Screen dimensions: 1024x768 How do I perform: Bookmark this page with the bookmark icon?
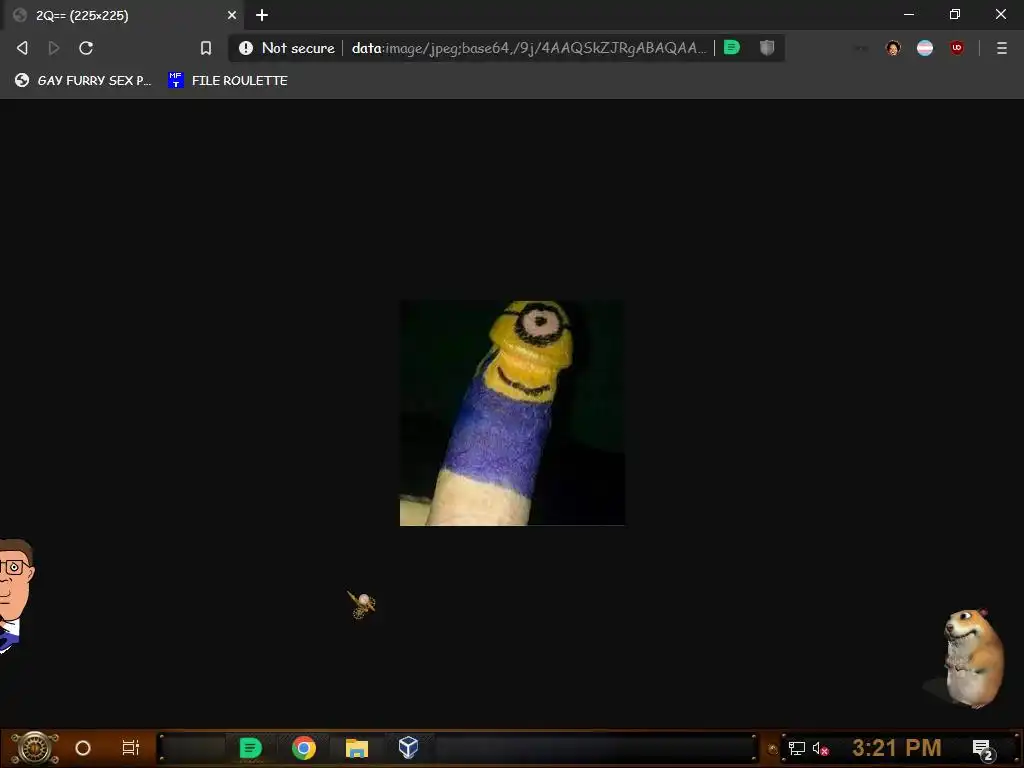(206, 48)
